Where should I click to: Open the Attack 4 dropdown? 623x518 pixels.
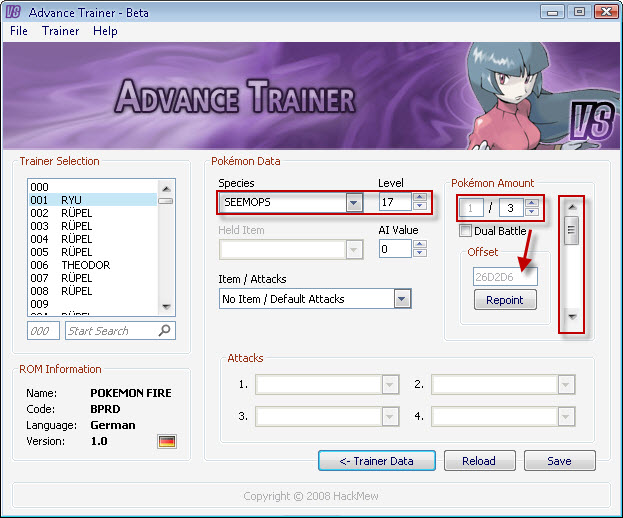click(566, 416)
